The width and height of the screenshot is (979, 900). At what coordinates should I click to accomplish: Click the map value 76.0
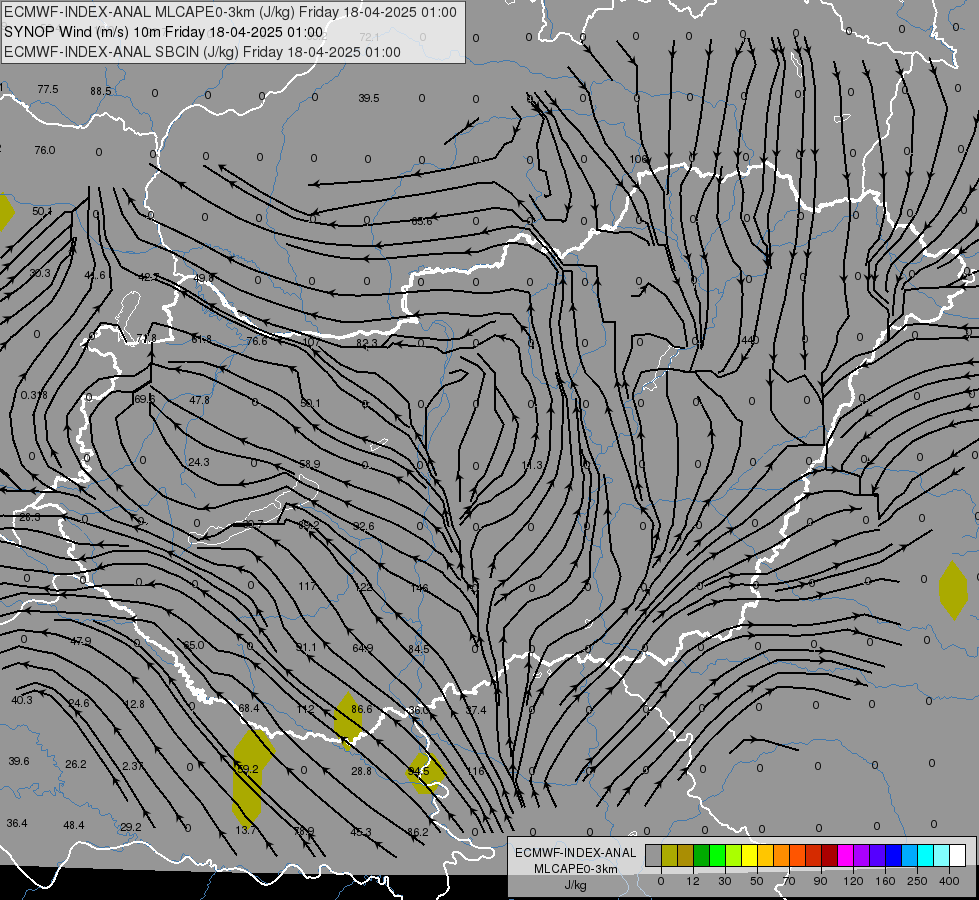(x=44, y=150)
